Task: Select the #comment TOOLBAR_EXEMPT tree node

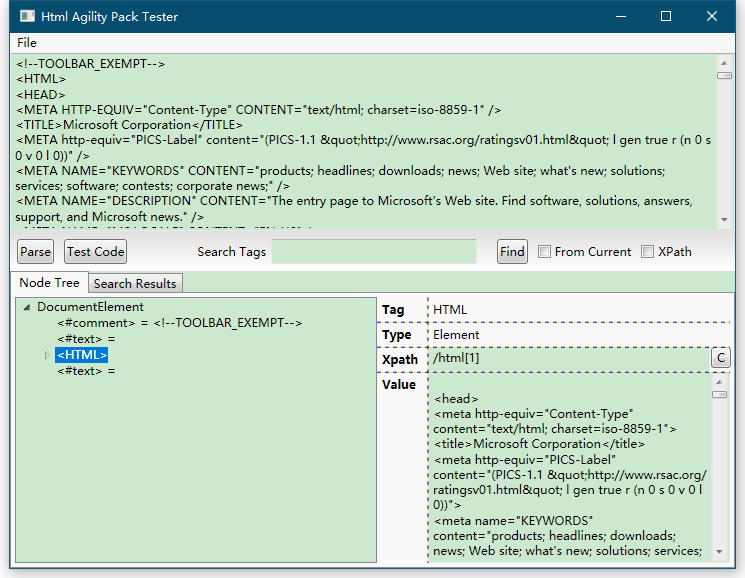Action: click(x=179, y=323)
